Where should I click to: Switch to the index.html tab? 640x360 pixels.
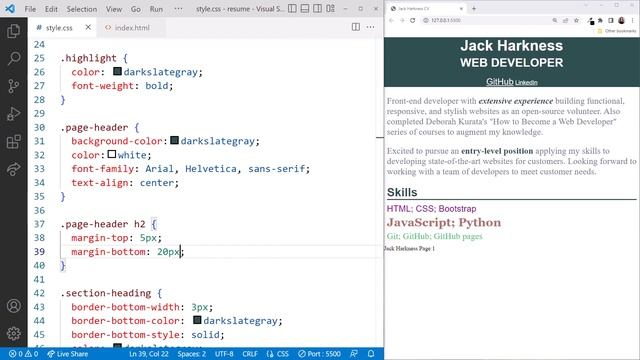[x=132, y=27]
